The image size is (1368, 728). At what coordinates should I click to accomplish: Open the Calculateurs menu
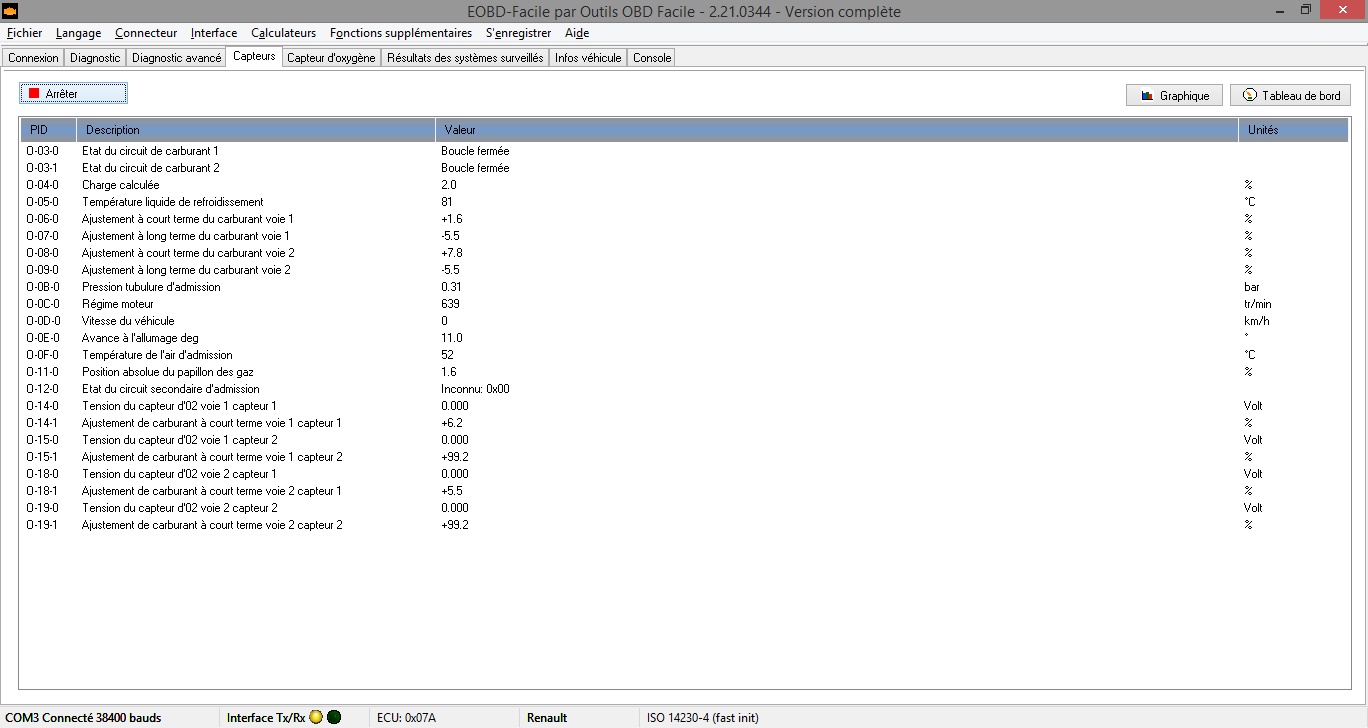283,33
